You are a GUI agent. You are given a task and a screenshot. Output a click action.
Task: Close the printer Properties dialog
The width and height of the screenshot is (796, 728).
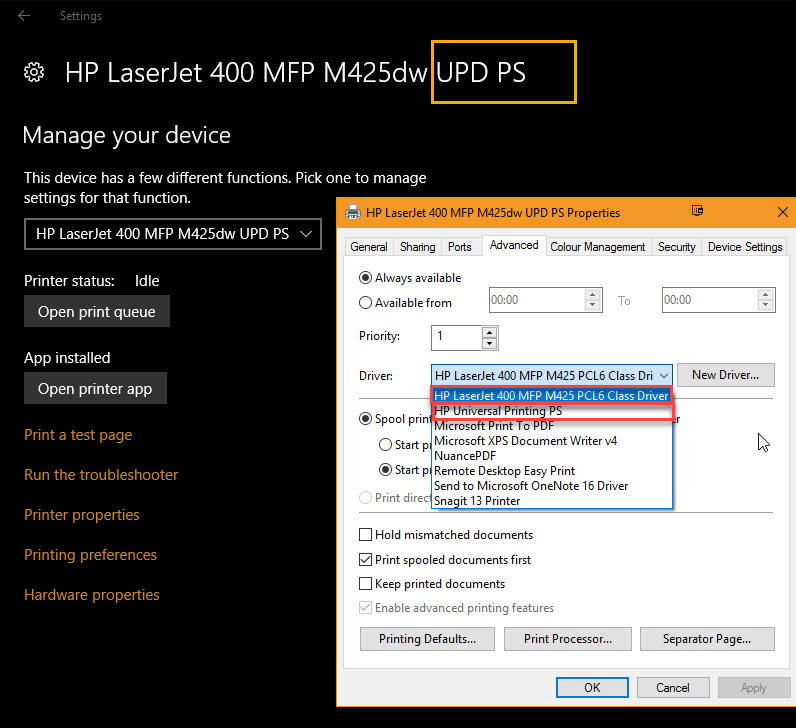click(x=782, y=212)
